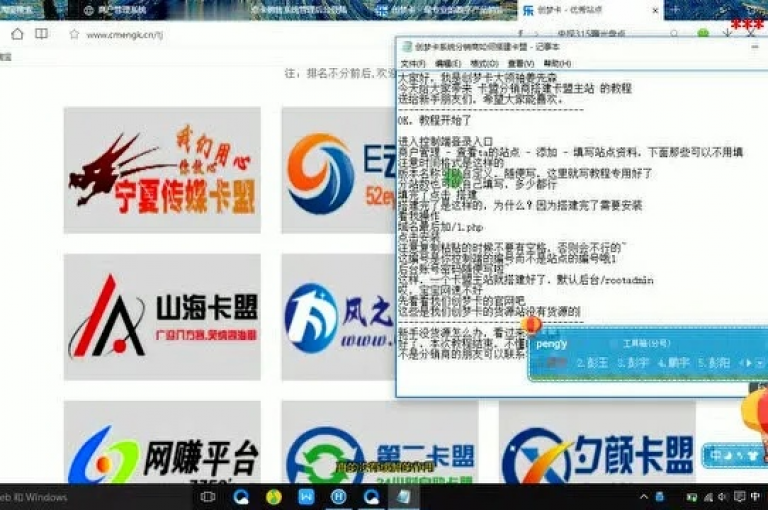Choose IME candidate 5. 彭阳
This screenshot has width=768, height=510.
pos(714,363)
